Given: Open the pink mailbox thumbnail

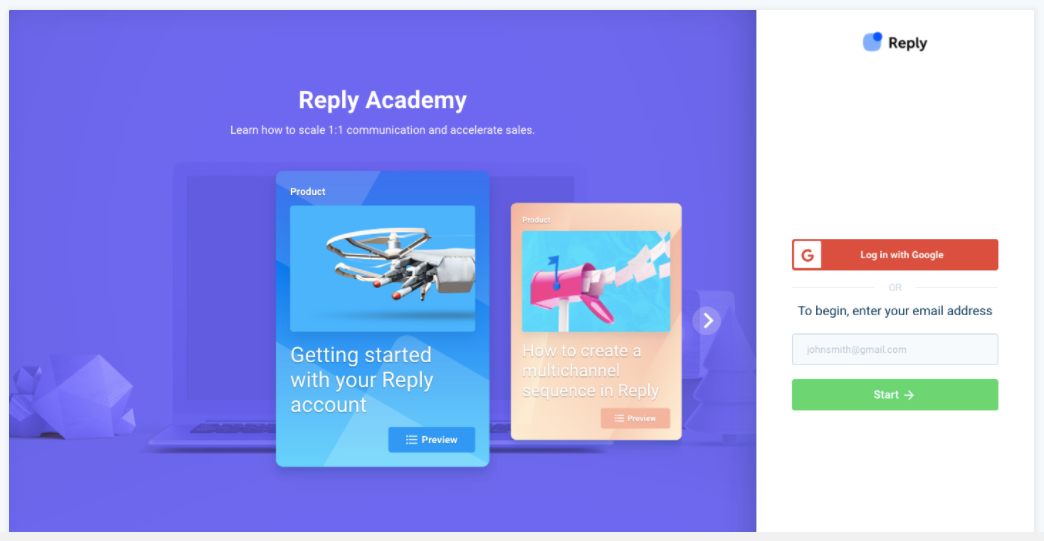Looking at the screenshot, I should coord(596,281).
